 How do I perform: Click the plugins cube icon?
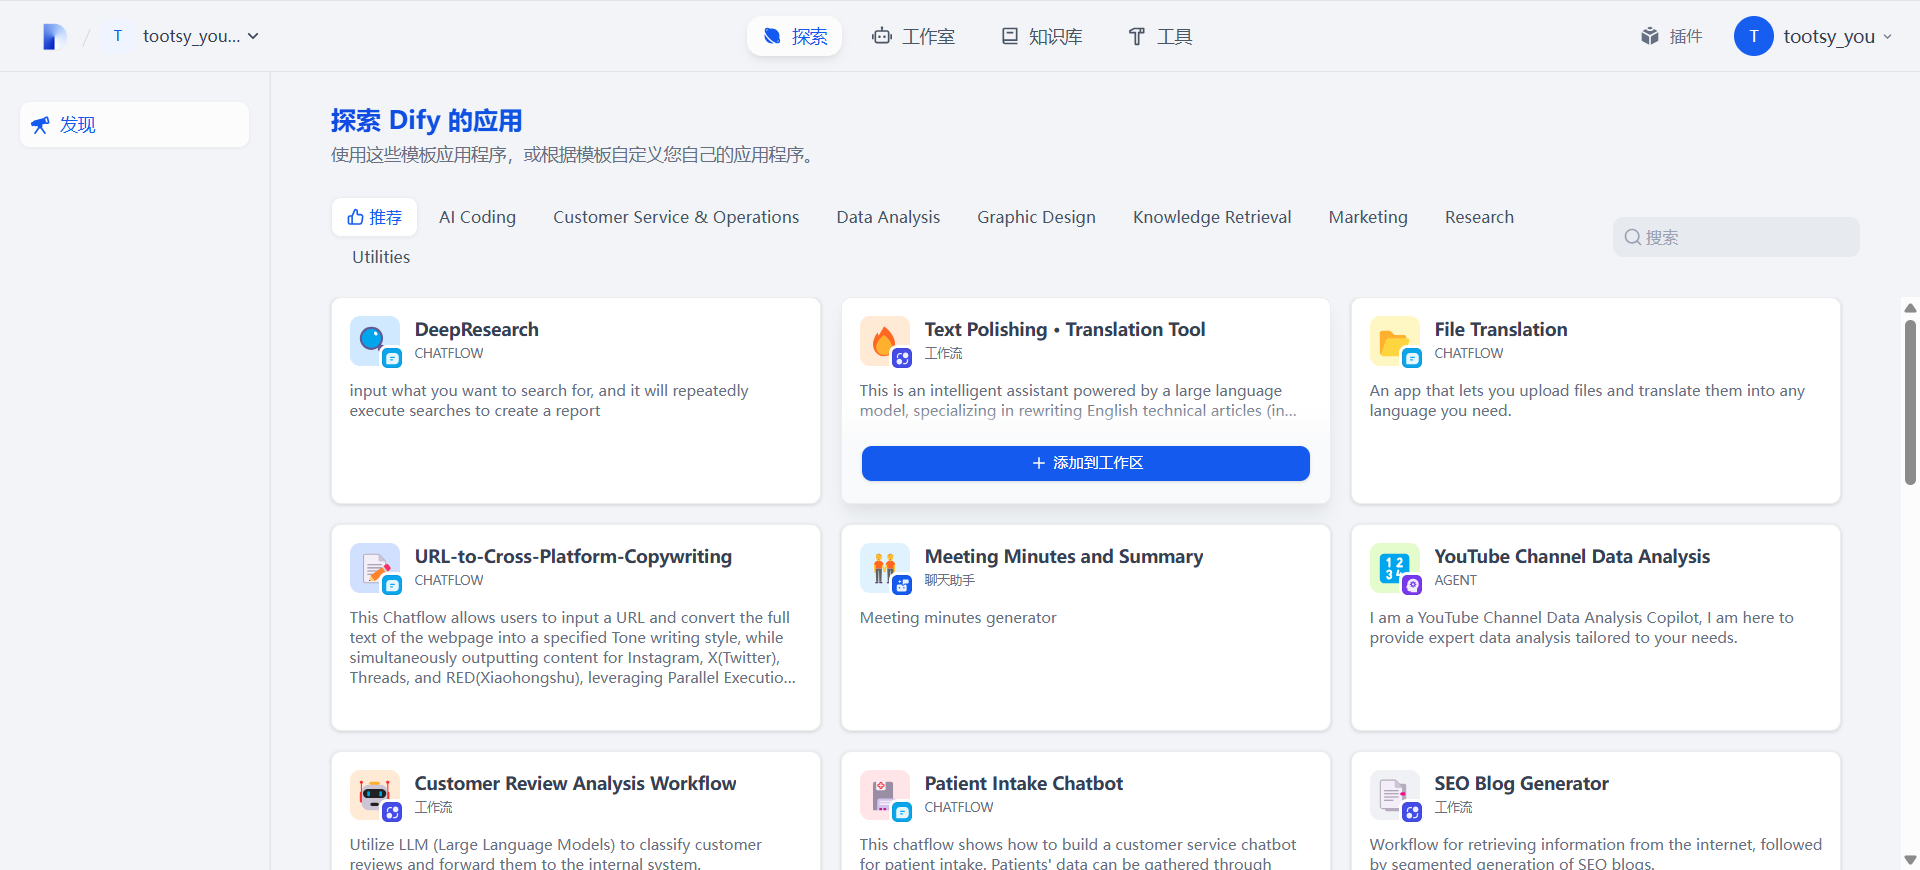[x=1650, y=36]
